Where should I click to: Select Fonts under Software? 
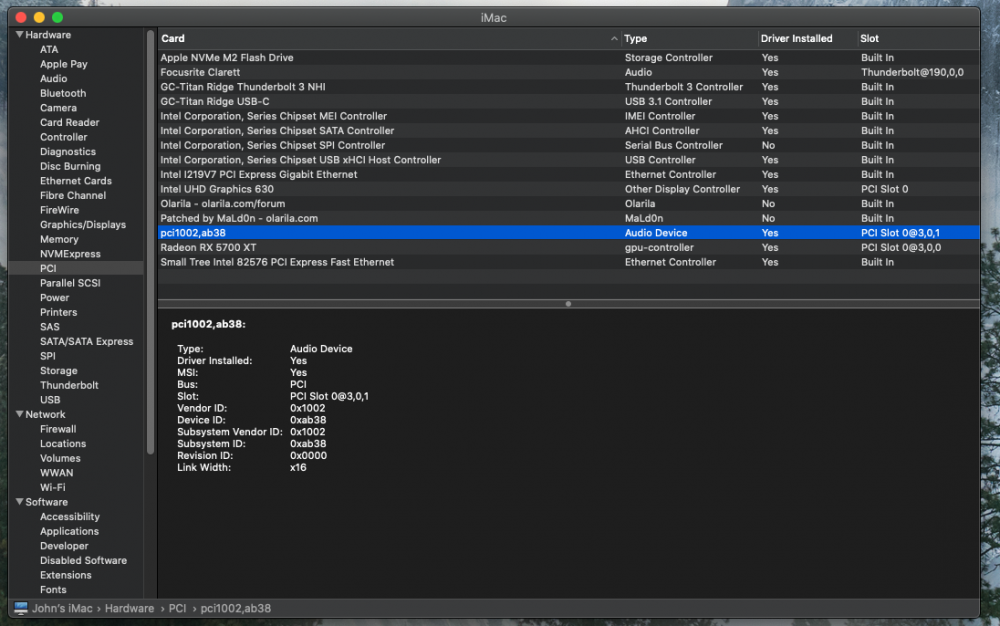click(x=53, y=590)
